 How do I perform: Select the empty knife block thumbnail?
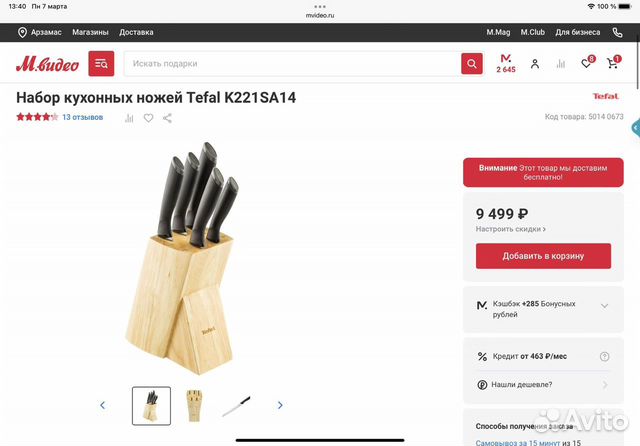(x=194, y=406)
